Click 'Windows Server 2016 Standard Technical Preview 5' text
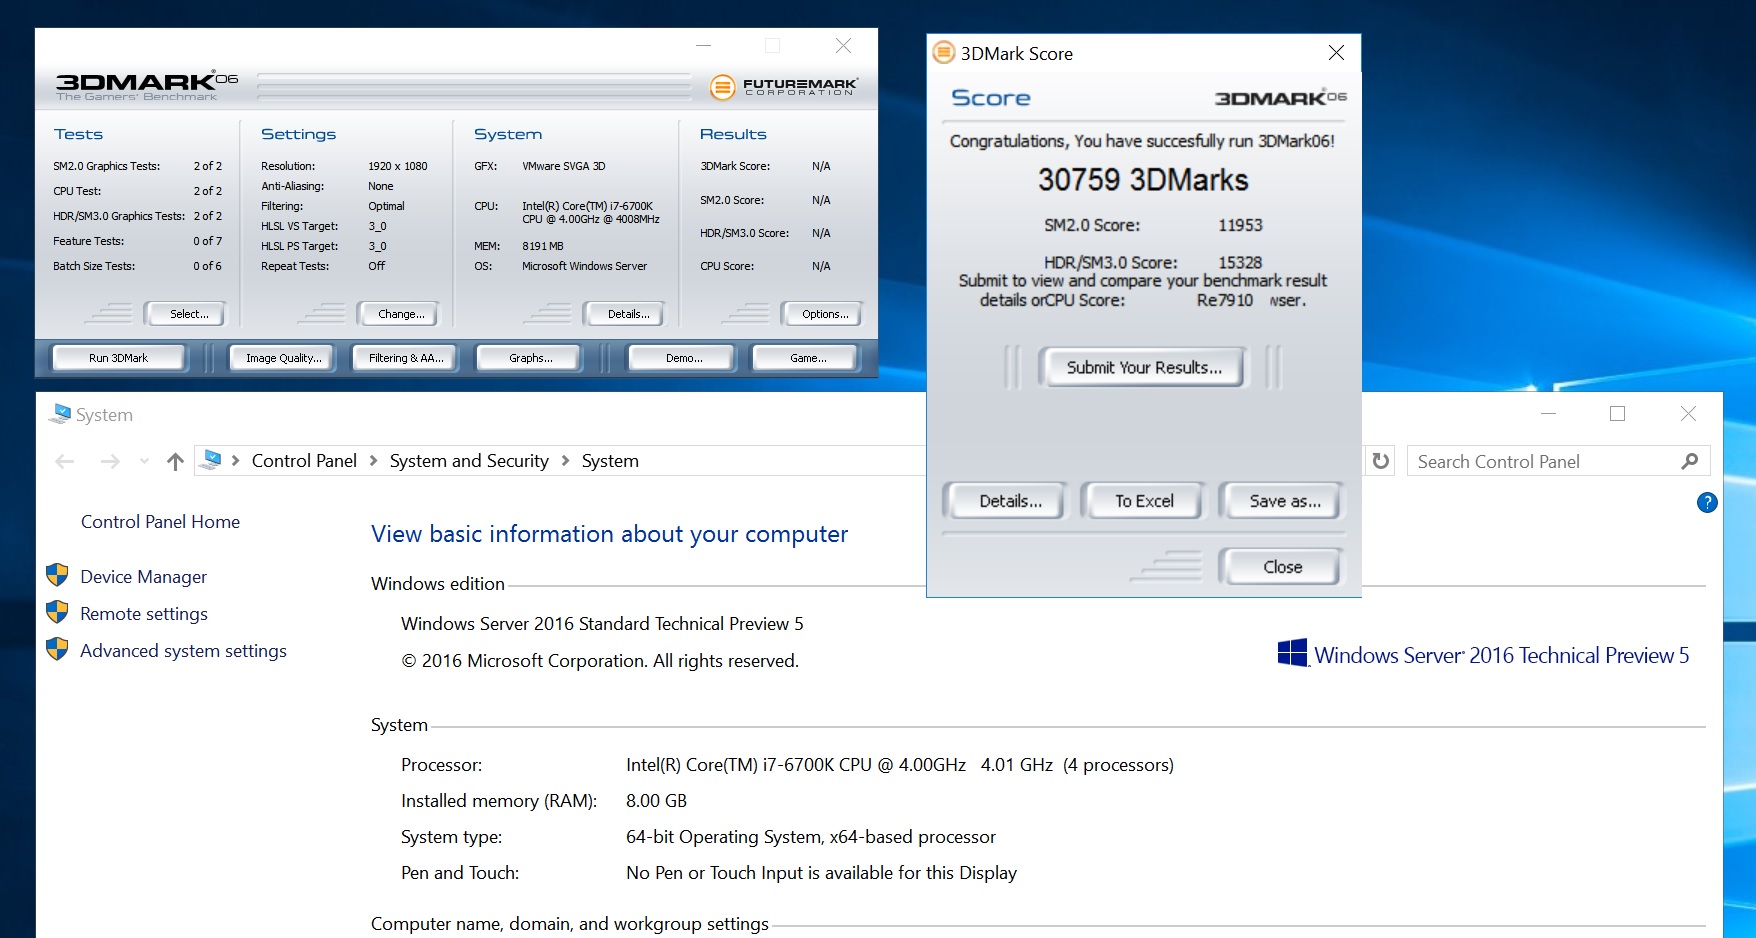 [602, 624]
